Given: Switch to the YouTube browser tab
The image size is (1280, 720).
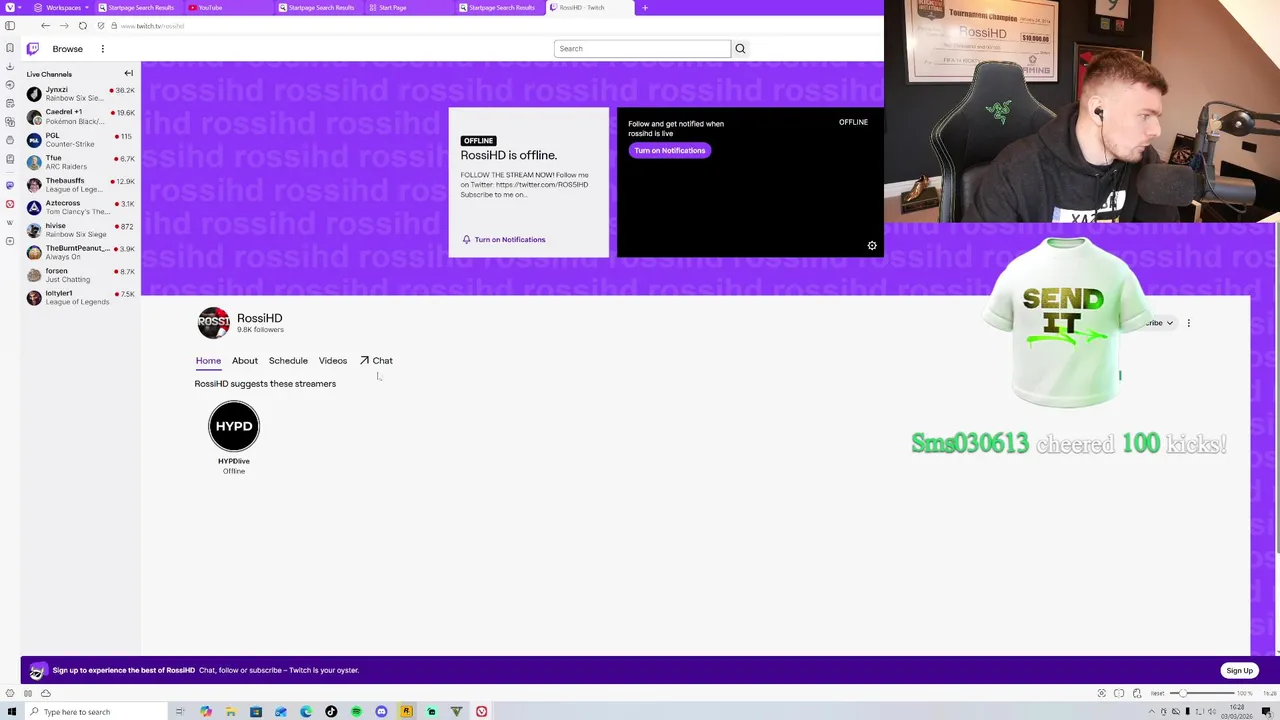Looking at the screenshot, I should pos(230,7).
